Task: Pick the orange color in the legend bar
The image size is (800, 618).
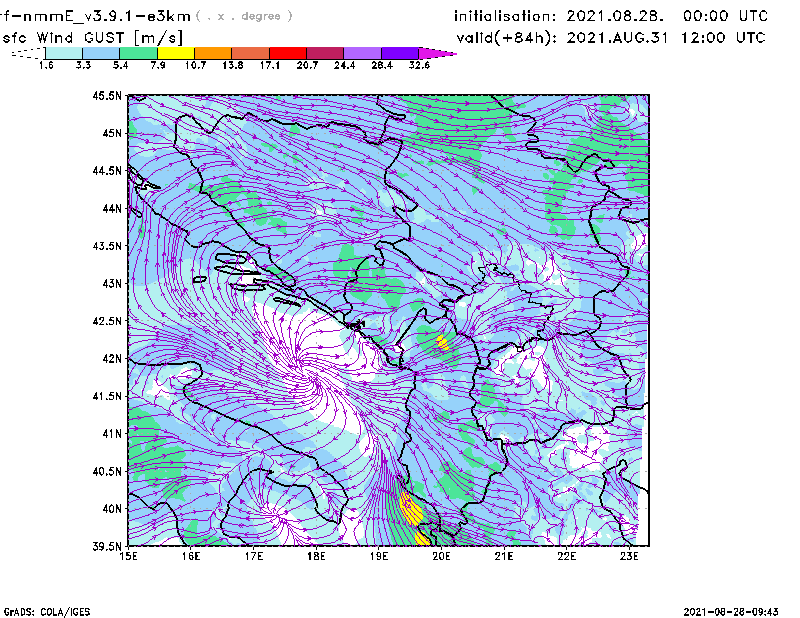Action: pyautogui.click(x=212, y=53)
